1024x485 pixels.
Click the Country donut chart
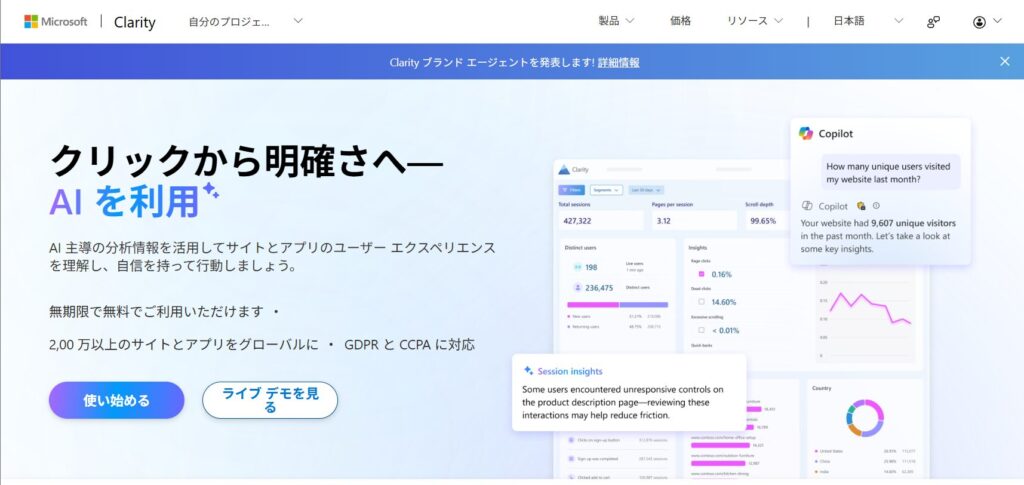pos(865,418)
